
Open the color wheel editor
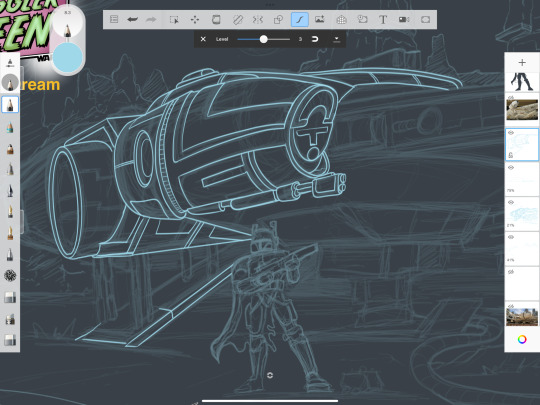522,339
